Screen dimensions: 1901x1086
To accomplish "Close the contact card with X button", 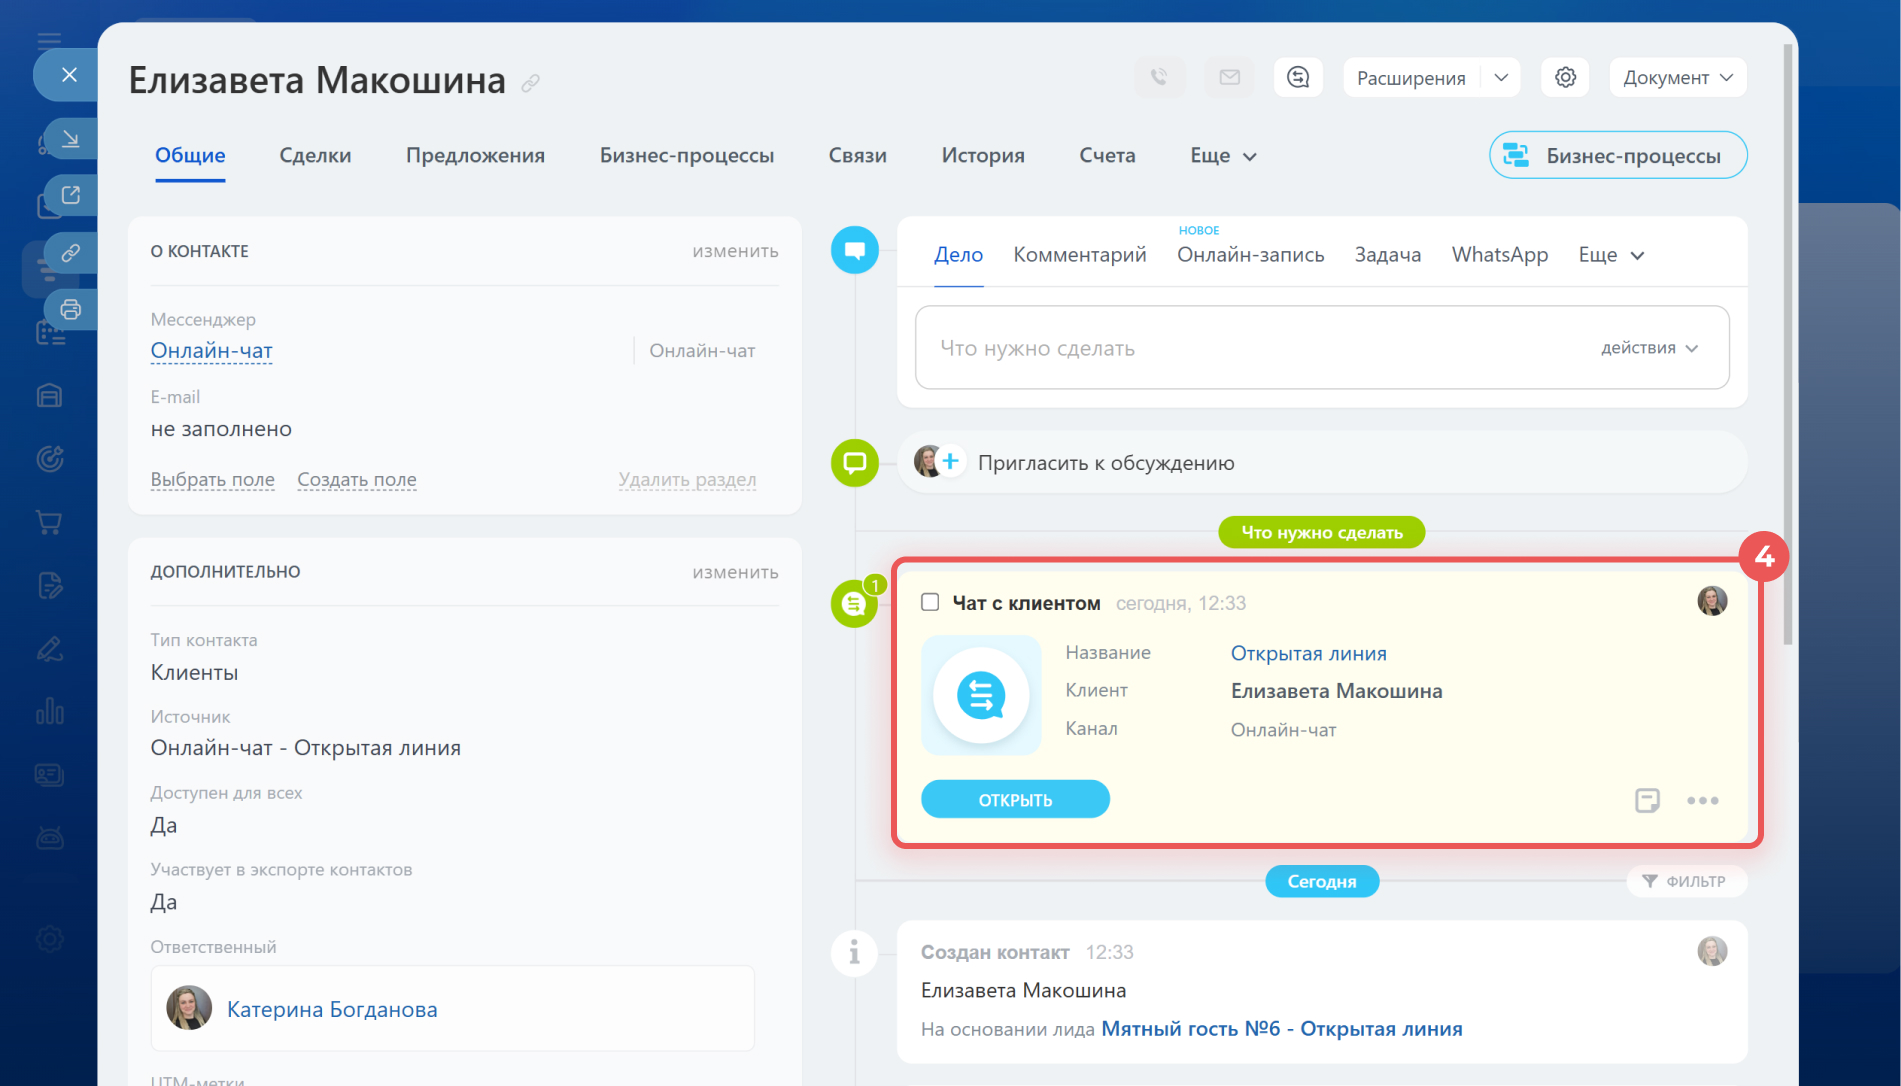I will tap(69, 74).
